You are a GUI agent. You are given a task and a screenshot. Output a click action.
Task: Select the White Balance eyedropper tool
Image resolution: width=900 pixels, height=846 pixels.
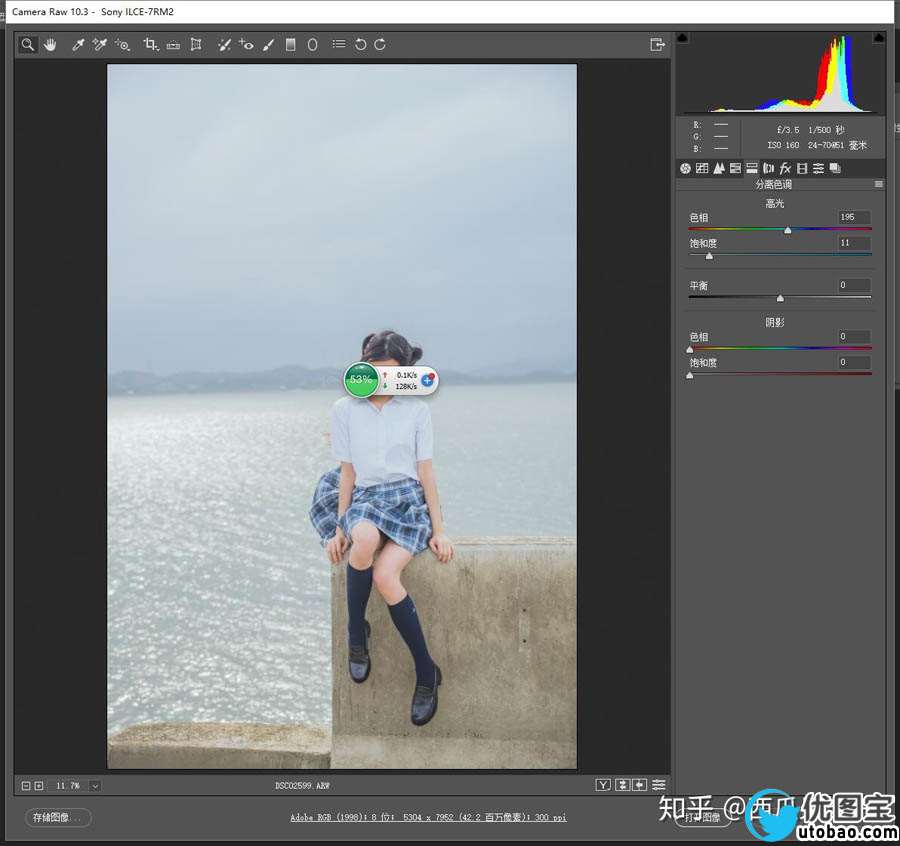click(78, 44)
